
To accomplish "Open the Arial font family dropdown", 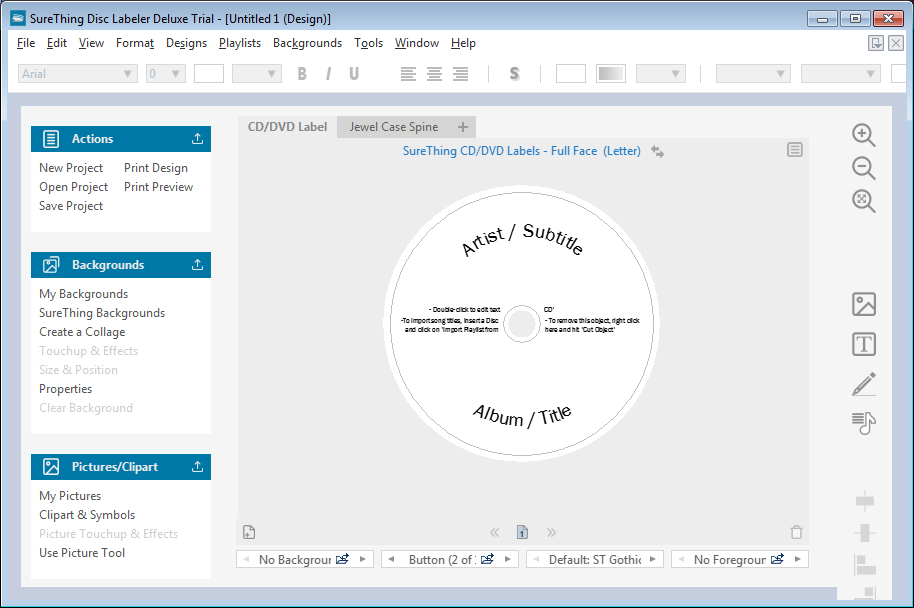I will [77, 73].
